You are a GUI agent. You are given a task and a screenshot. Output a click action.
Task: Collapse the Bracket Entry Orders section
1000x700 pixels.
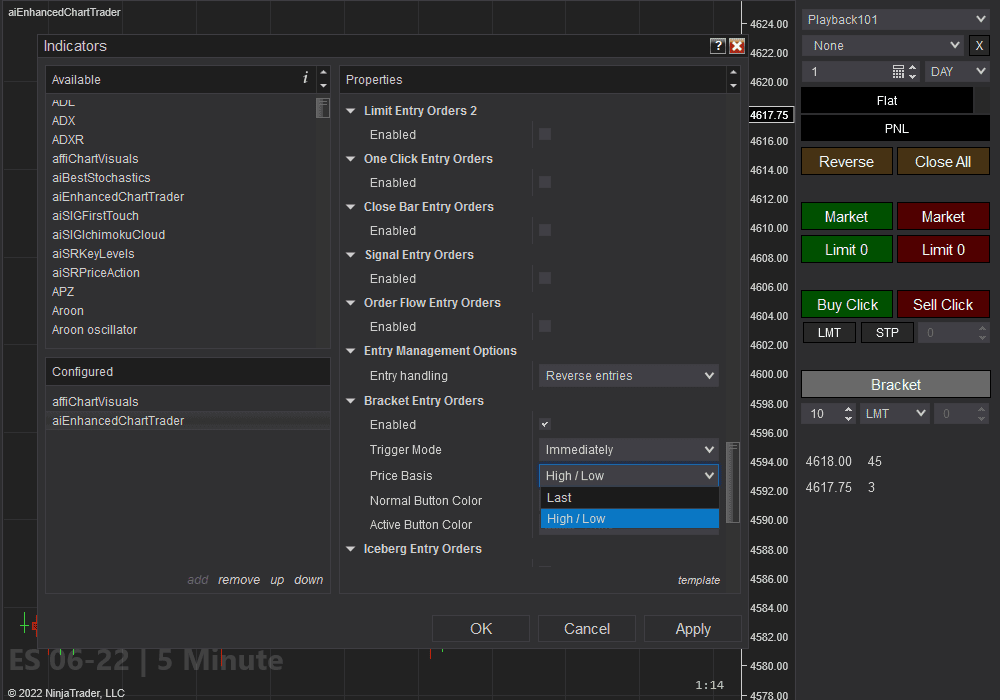(x=350, y=400)
